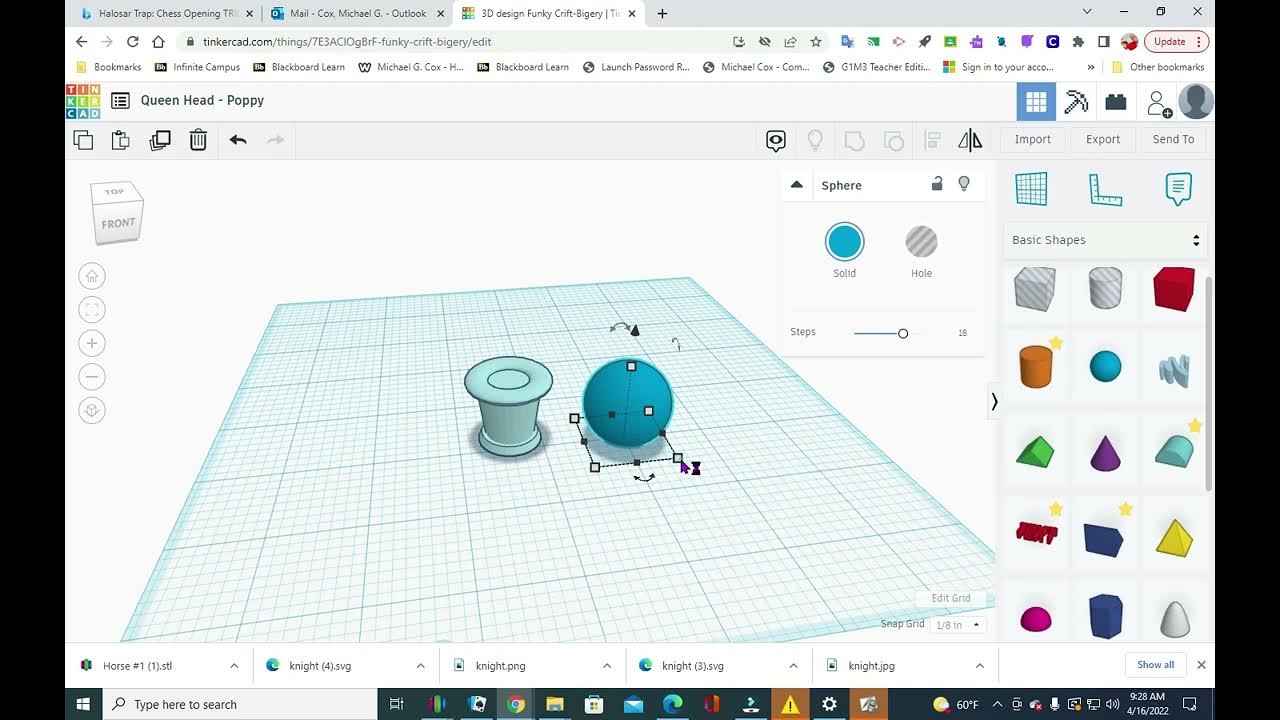Image resolution: width=1280 pixels, height=720 pixels.
Task: Switch to the Outlook Mail tab
Action: [358, 14]
